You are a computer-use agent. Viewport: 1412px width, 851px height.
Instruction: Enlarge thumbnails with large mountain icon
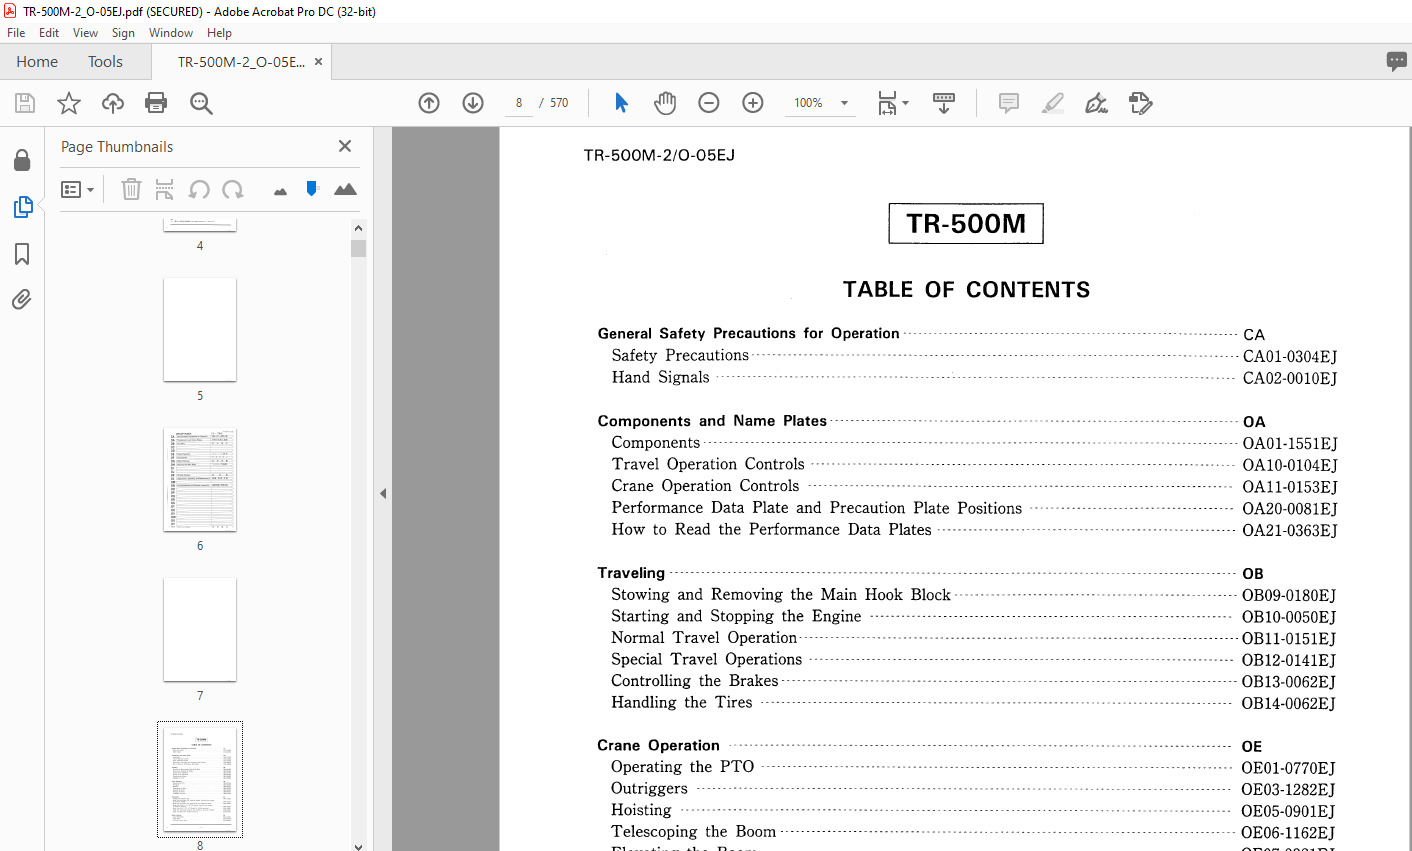point(345,189)
